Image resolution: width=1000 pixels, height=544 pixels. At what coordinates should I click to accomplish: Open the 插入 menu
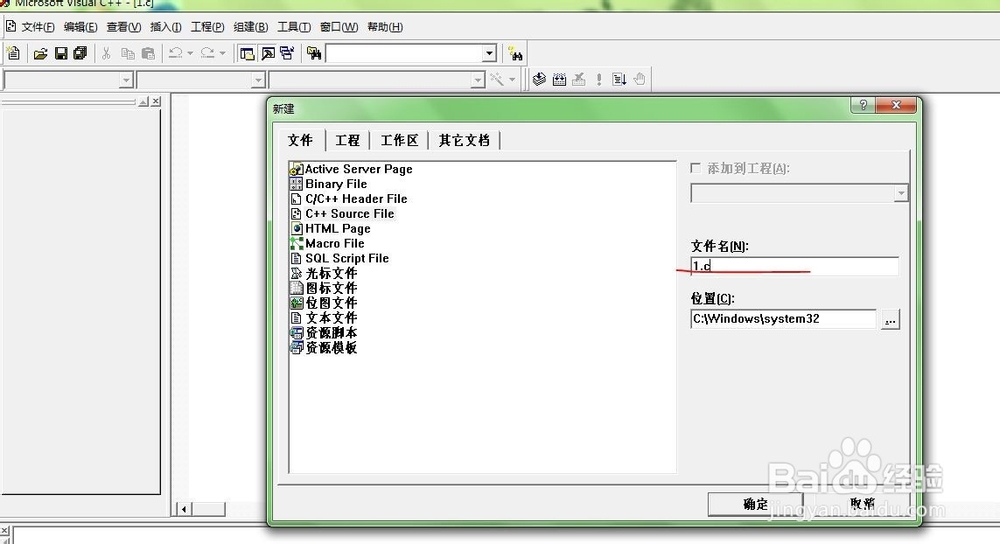coord(166,27)
